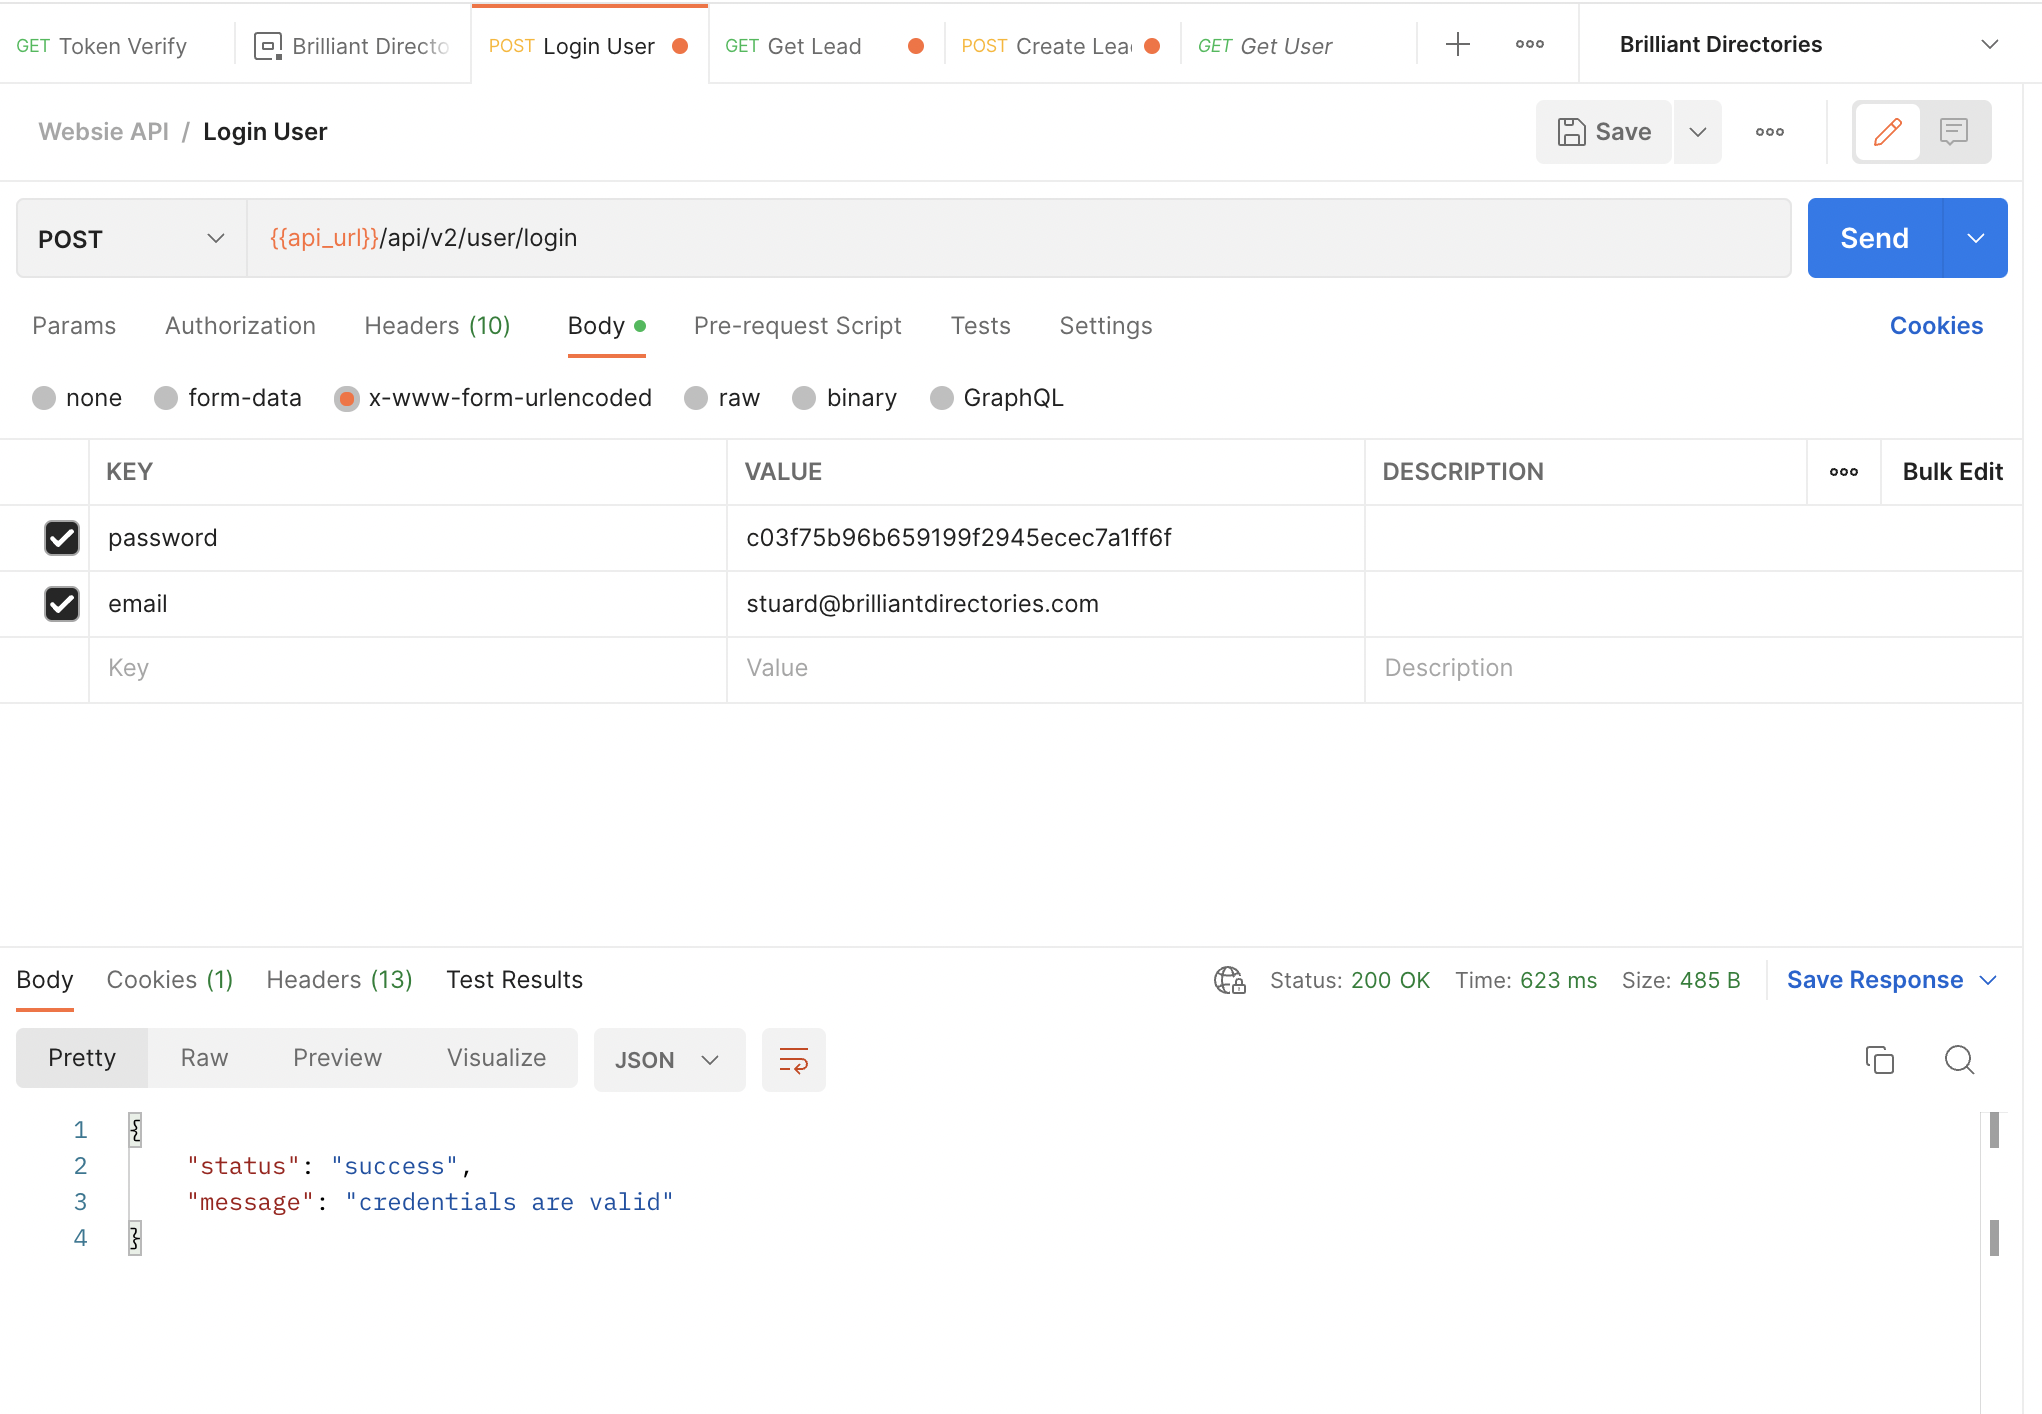Click the request URL input field
Screen dimensions: 2042x1414
pos(1018,238)
